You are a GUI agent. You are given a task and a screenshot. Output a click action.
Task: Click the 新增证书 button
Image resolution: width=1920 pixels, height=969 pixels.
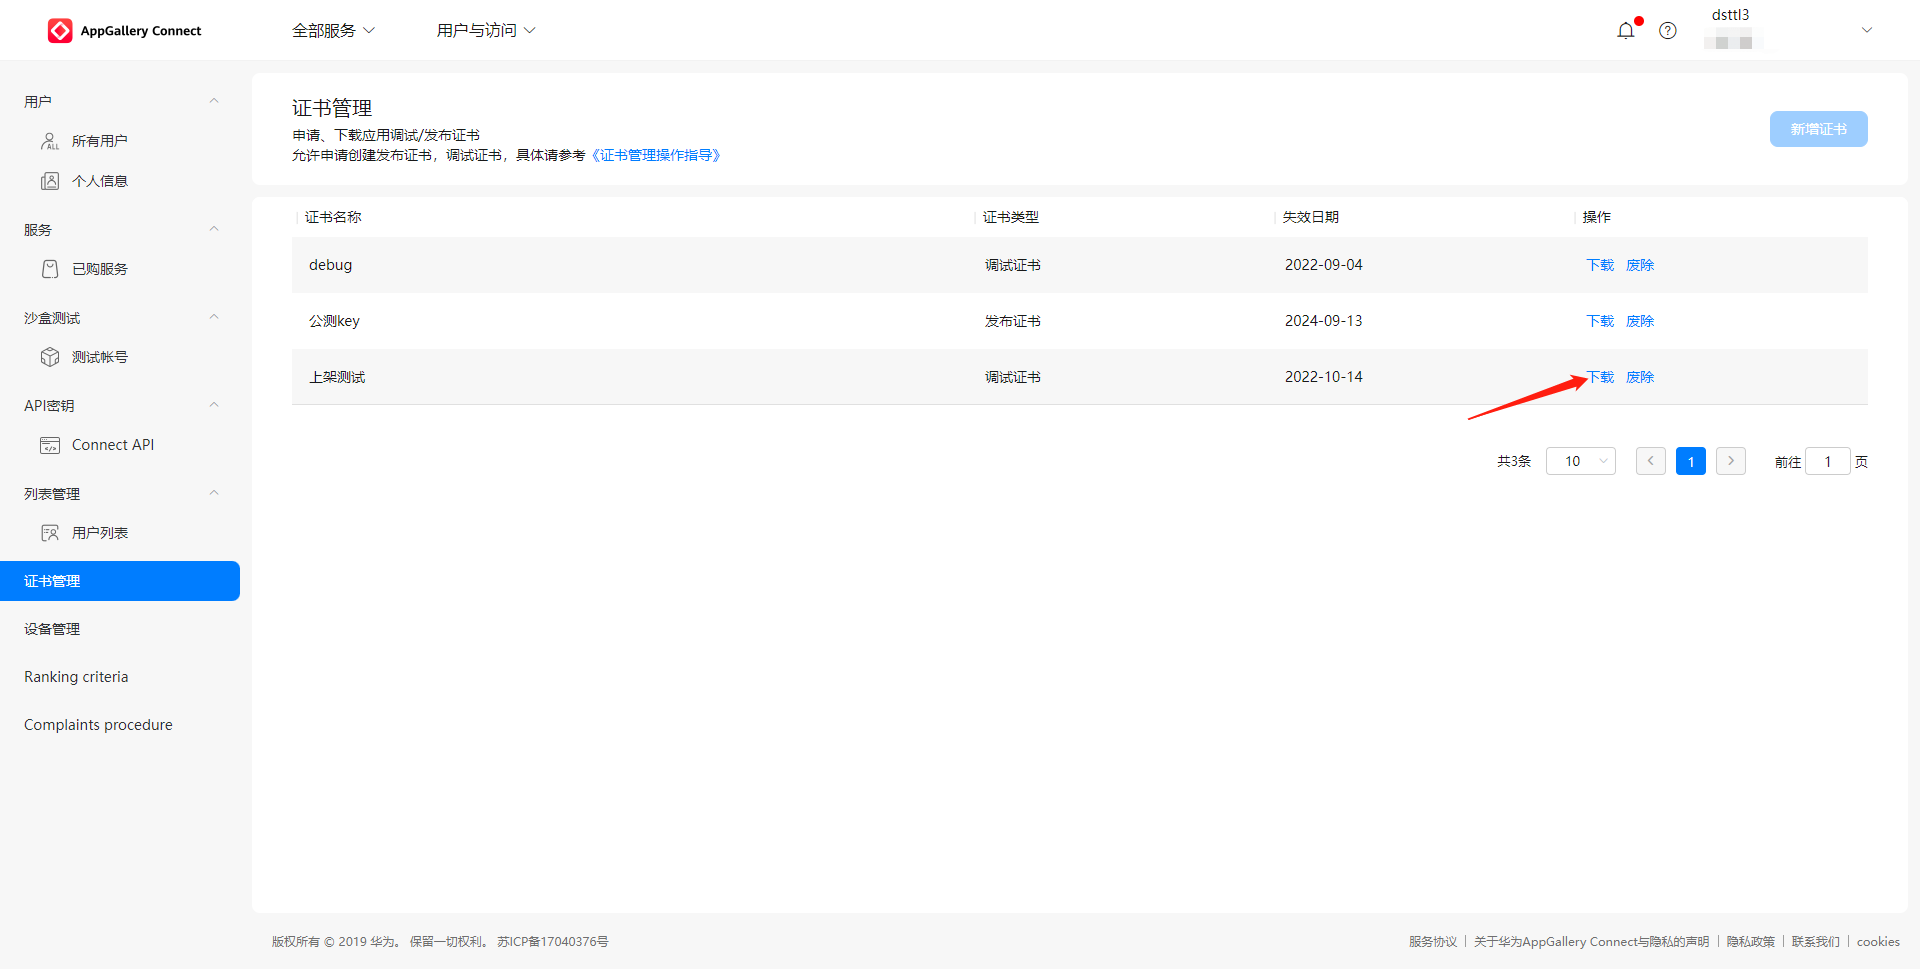(1818, 129)
